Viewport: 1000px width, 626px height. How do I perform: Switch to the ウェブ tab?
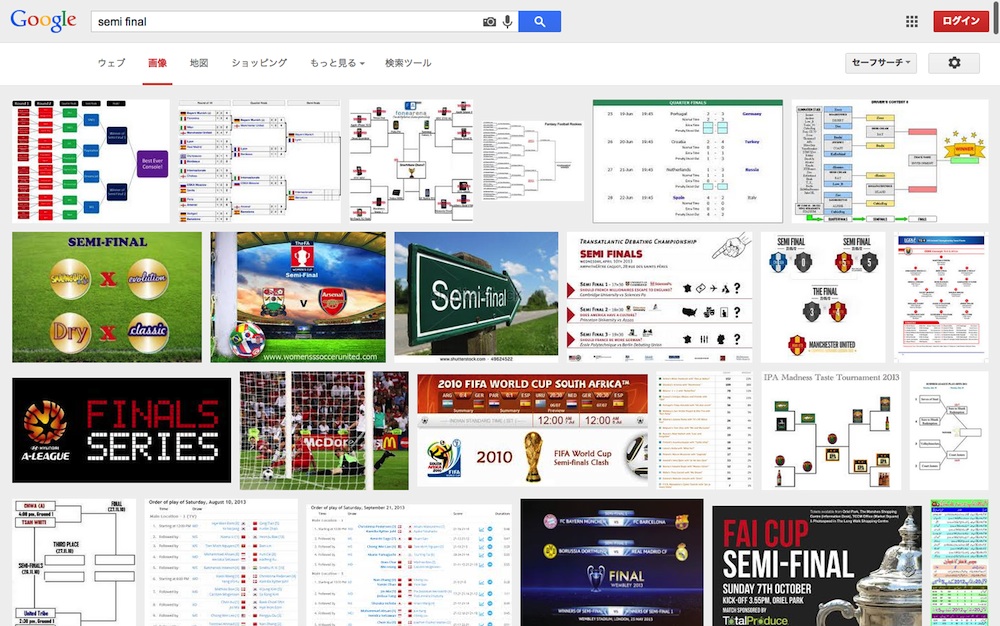coord(111,63)
